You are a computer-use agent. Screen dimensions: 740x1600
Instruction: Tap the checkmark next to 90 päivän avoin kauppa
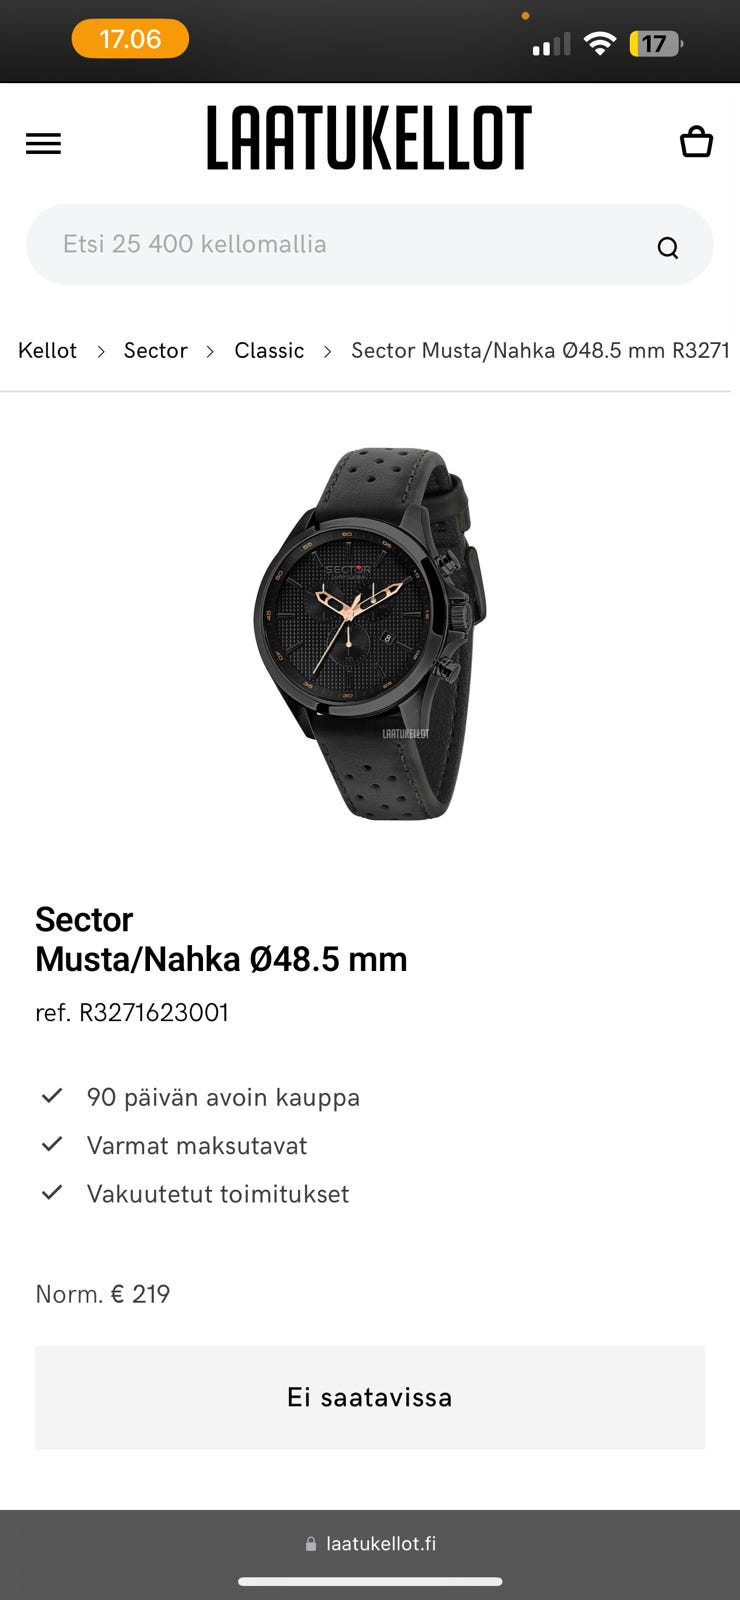tap(52, 1096)
